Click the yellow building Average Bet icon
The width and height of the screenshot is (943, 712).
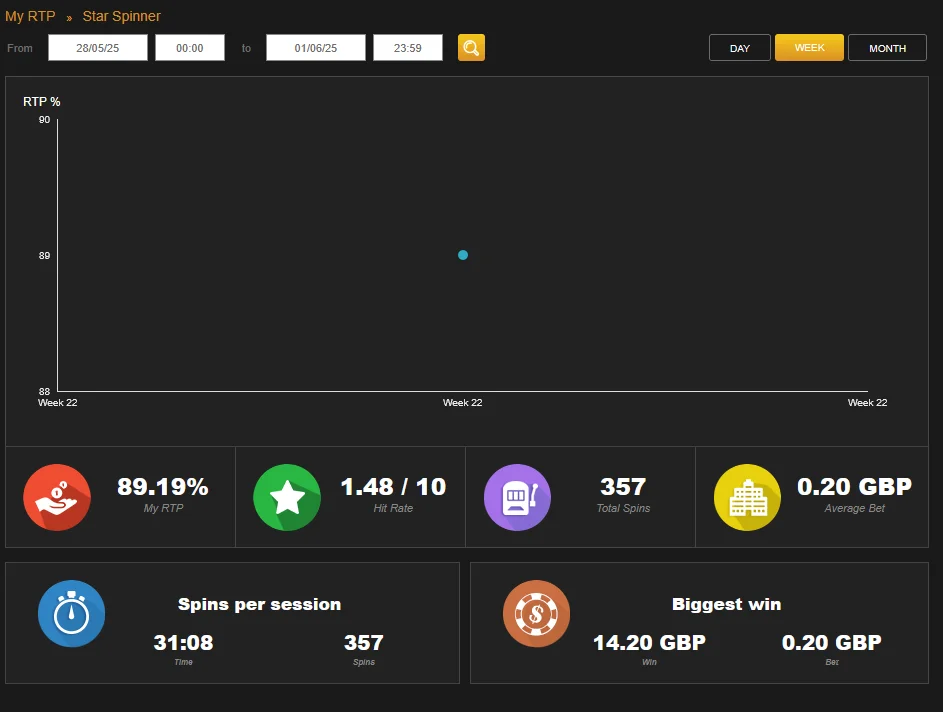click(x=747, y=497)
